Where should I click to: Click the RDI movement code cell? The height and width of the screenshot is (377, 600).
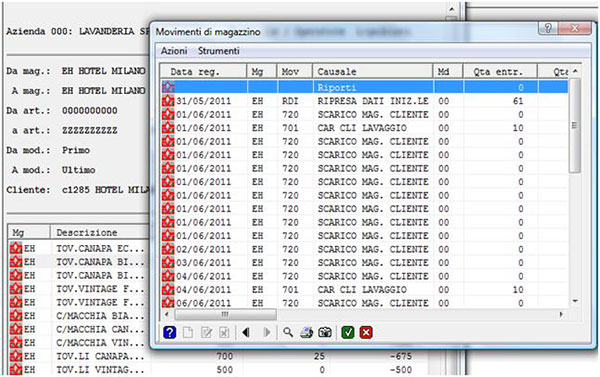tap(290, 101)
